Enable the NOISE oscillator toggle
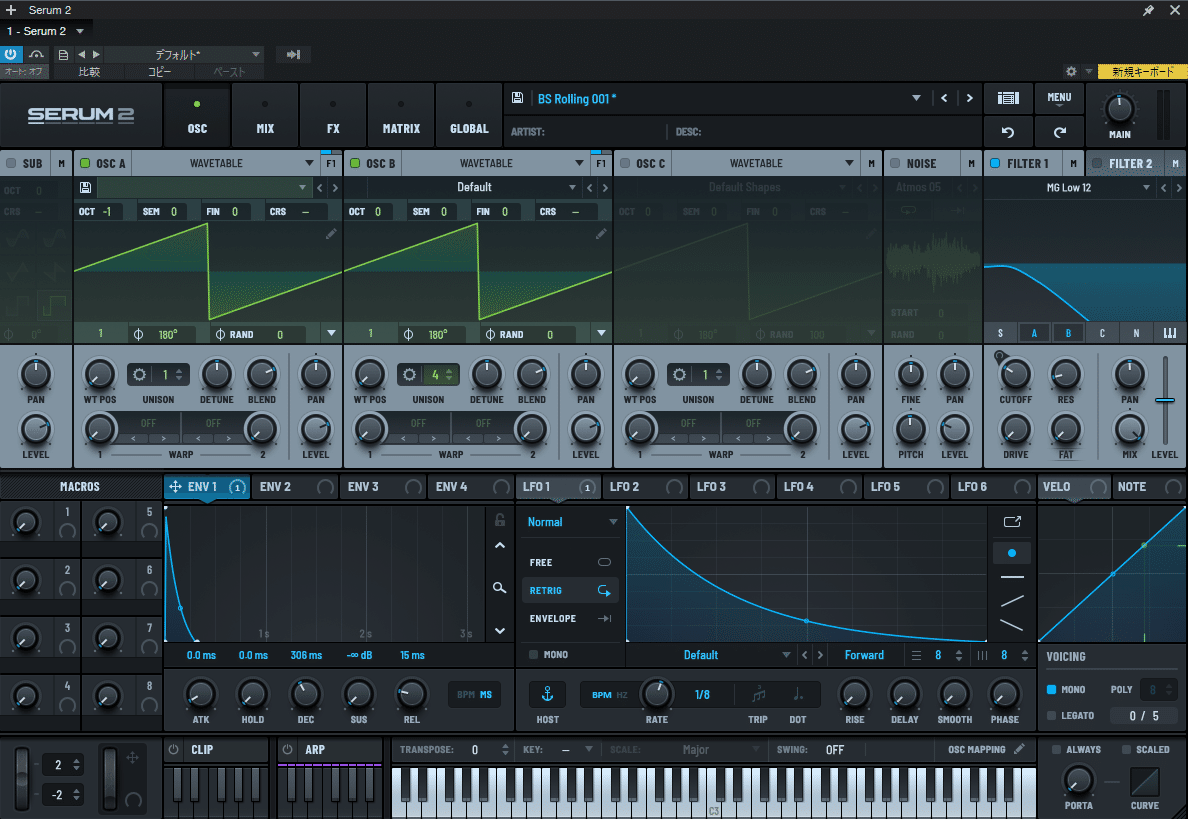 pos(895,163)
